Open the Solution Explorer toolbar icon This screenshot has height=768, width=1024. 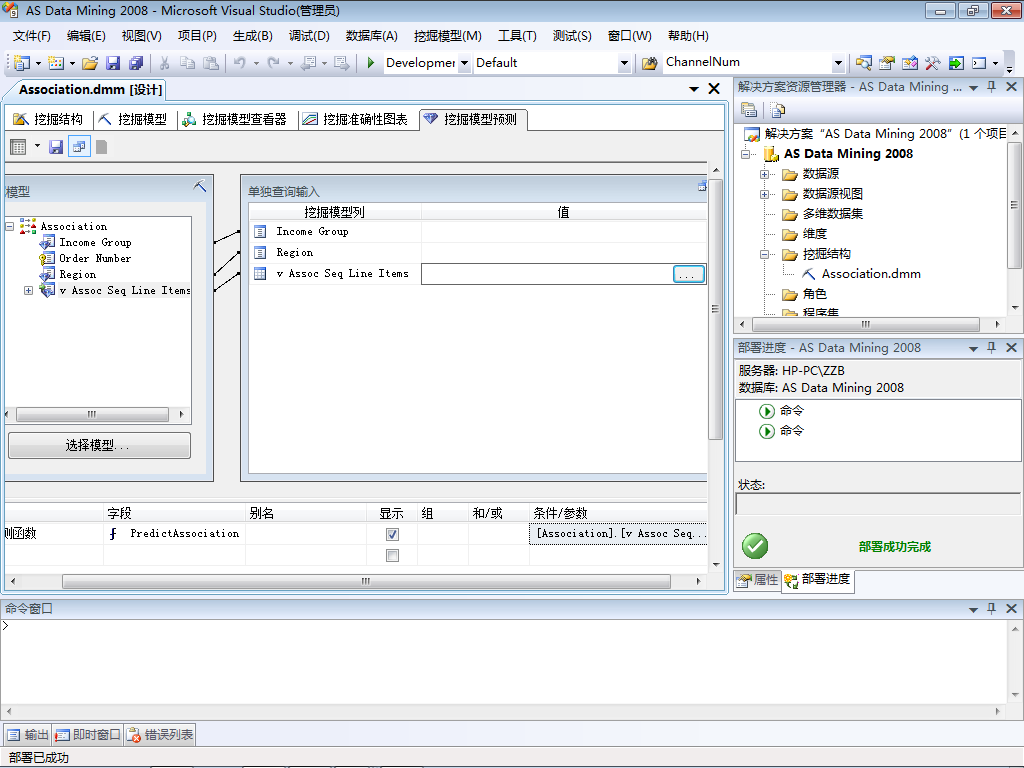pyautogui.click(x=863, y=63)
